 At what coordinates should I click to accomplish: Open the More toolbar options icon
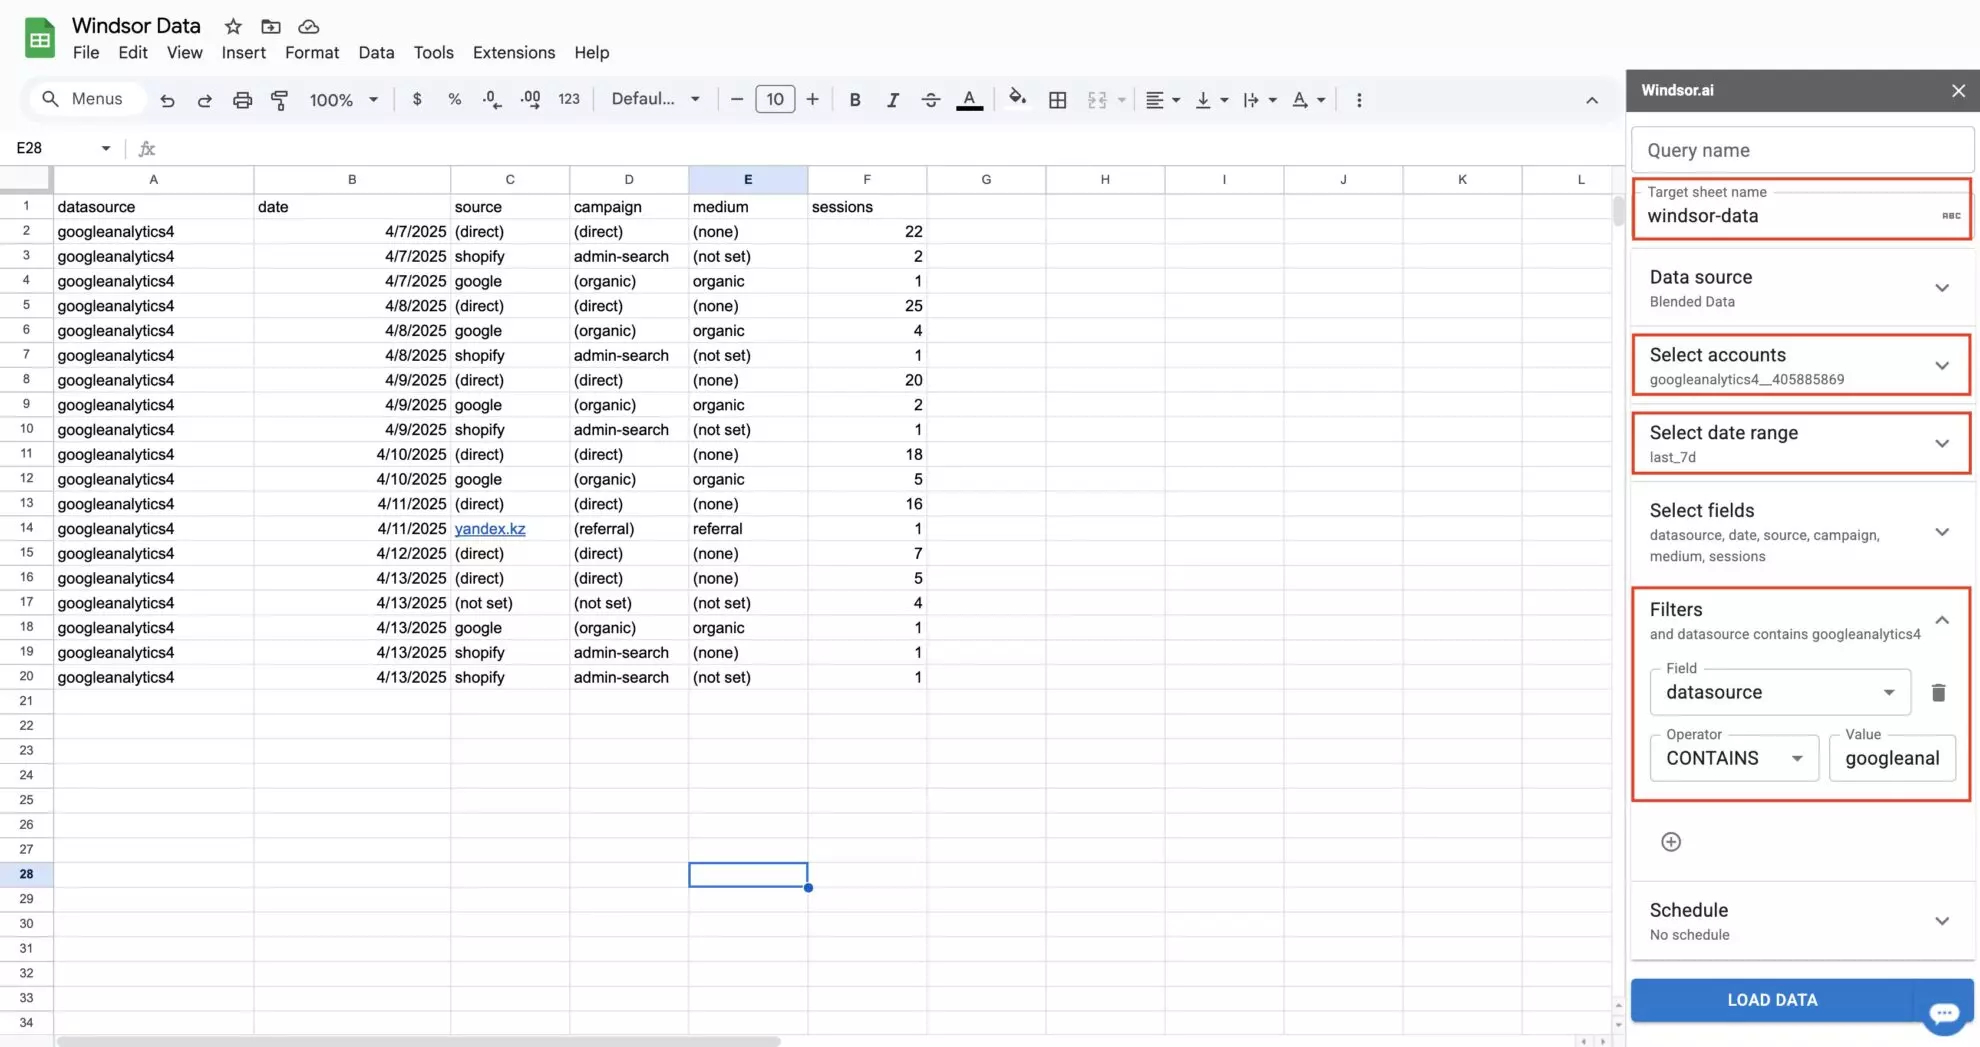tap(1358, 99)
